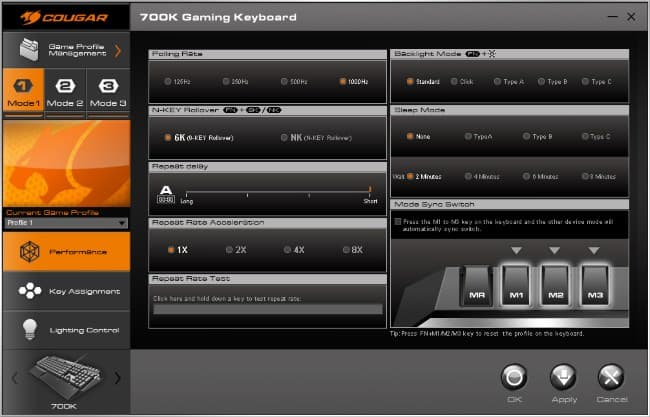The image size is (650, 417).
Task: Click the down arrow above M3
Action: point(594,250)
